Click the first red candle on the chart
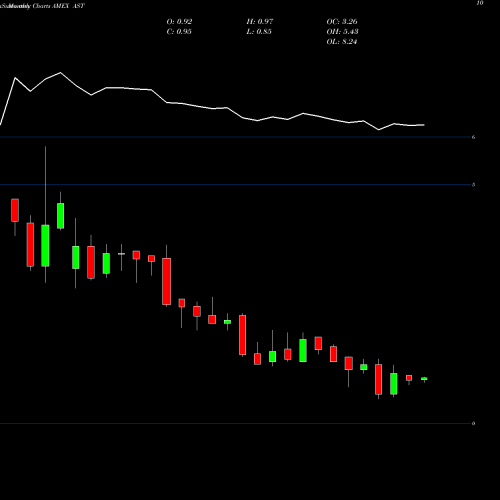The height and width of the screenshot is (500, 500). 15,210
